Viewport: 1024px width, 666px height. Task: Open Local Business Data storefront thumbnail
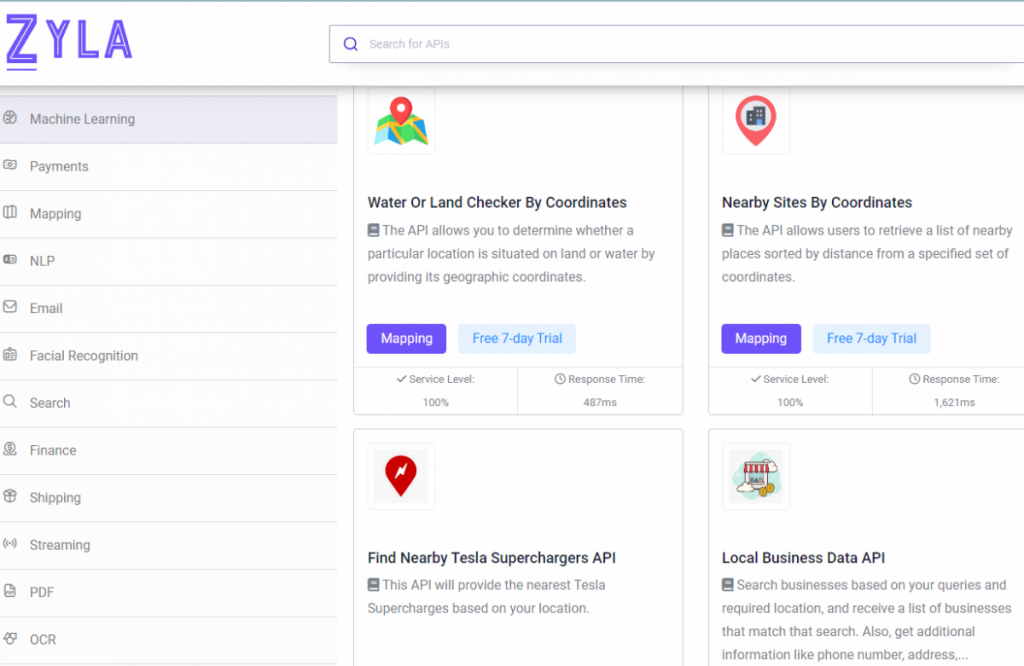coord(756,476)
